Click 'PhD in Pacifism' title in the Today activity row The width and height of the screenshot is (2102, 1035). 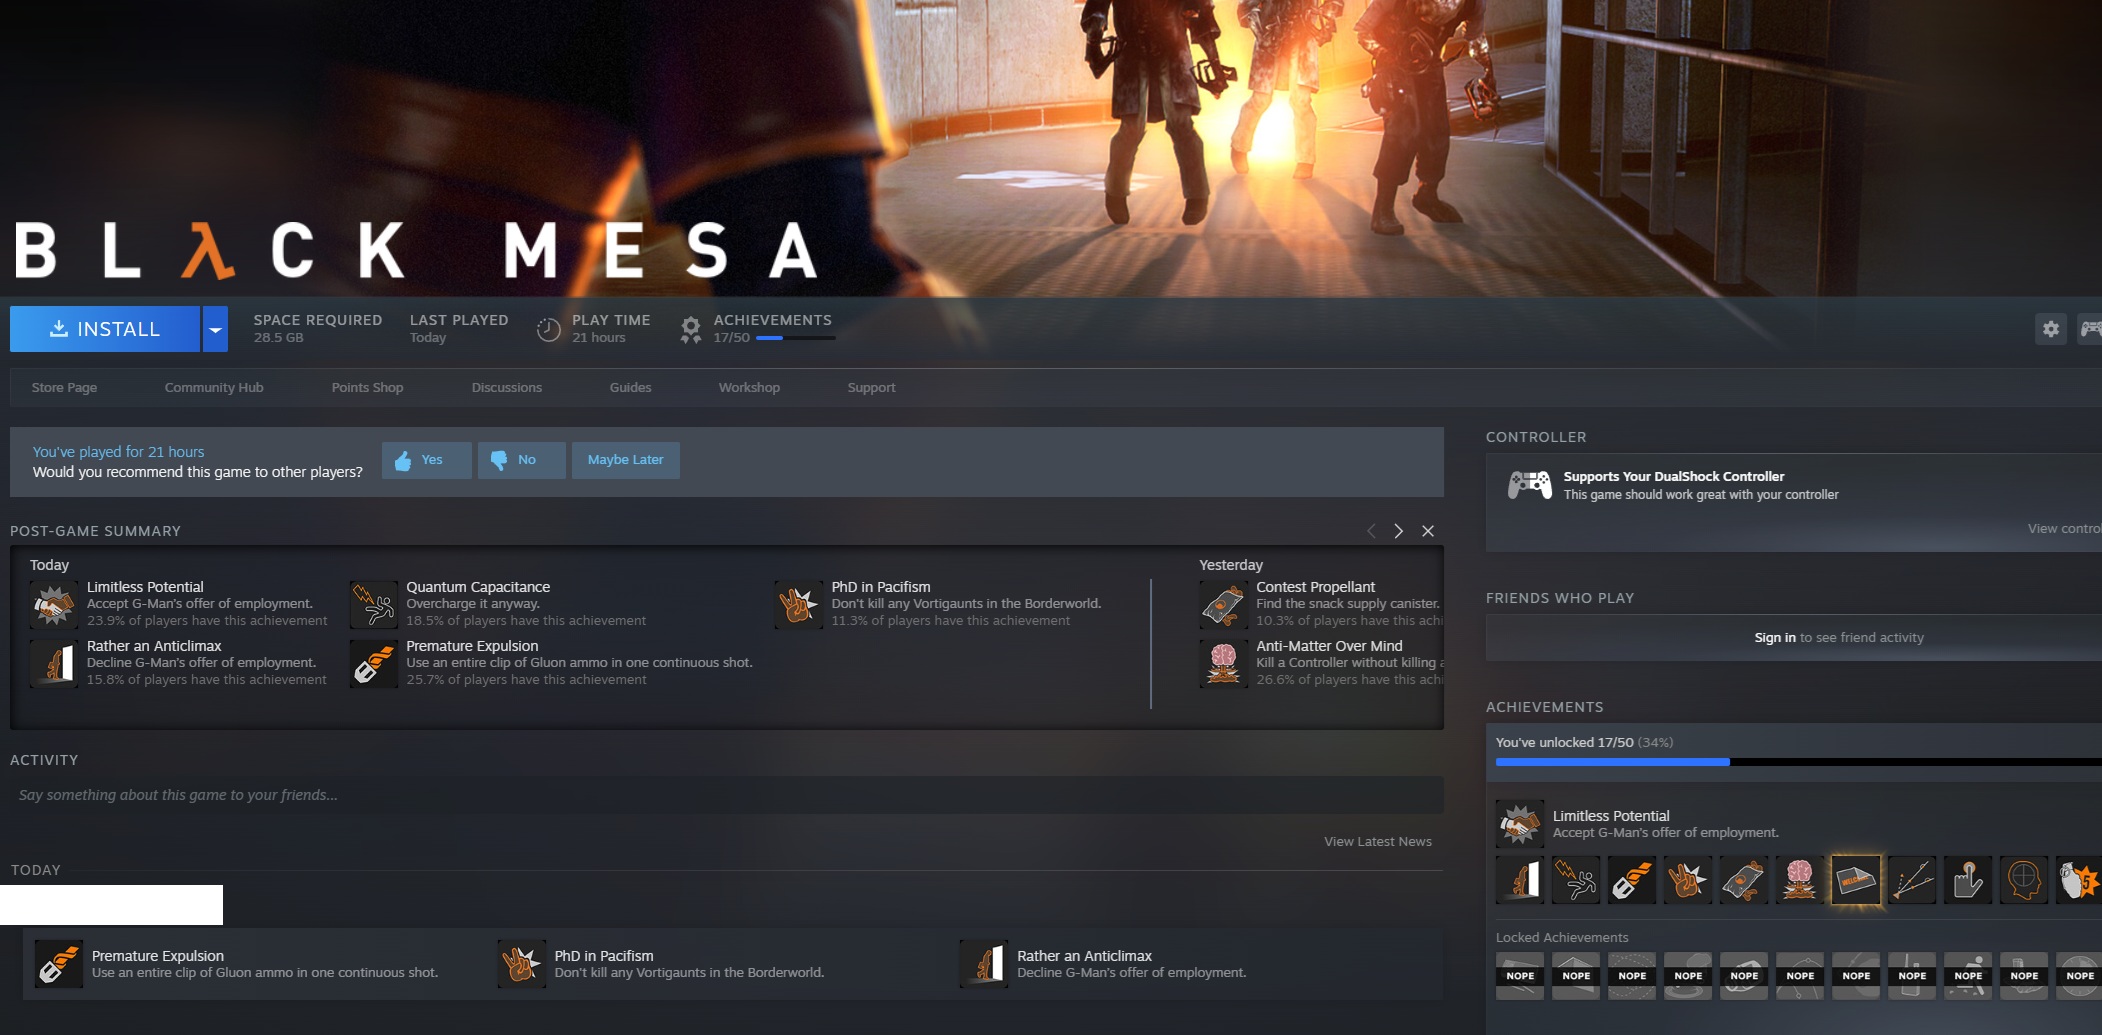click(604, 956)
